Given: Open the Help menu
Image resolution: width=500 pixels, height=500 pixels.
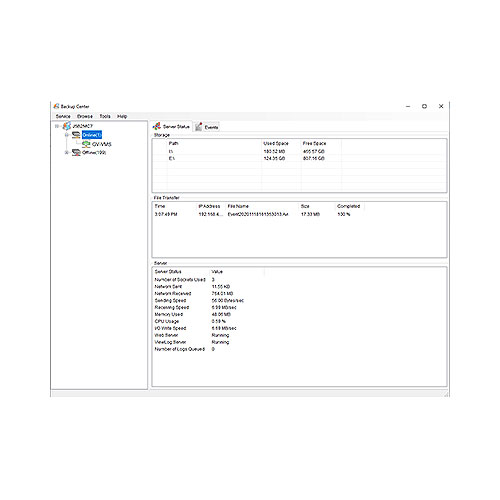Looking at the screenshot, I should coord(122,116).
